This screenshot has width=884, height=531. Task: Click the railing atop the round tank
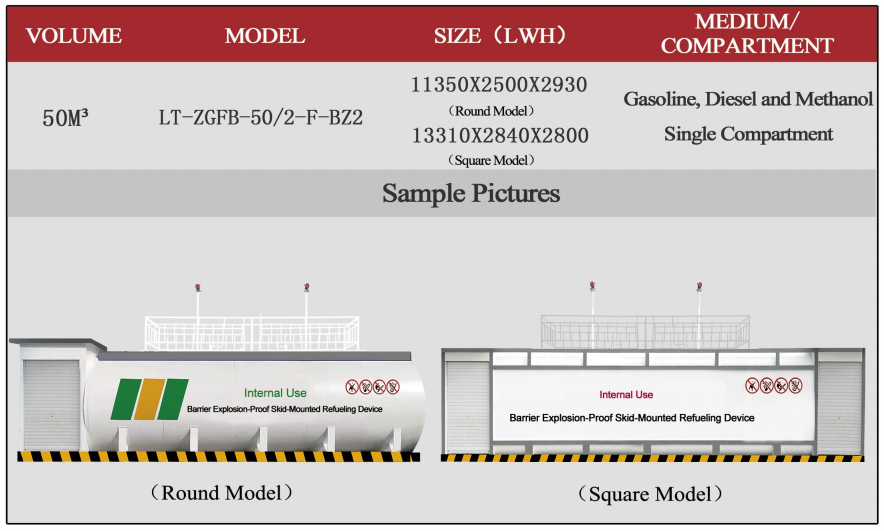[251, 333]
